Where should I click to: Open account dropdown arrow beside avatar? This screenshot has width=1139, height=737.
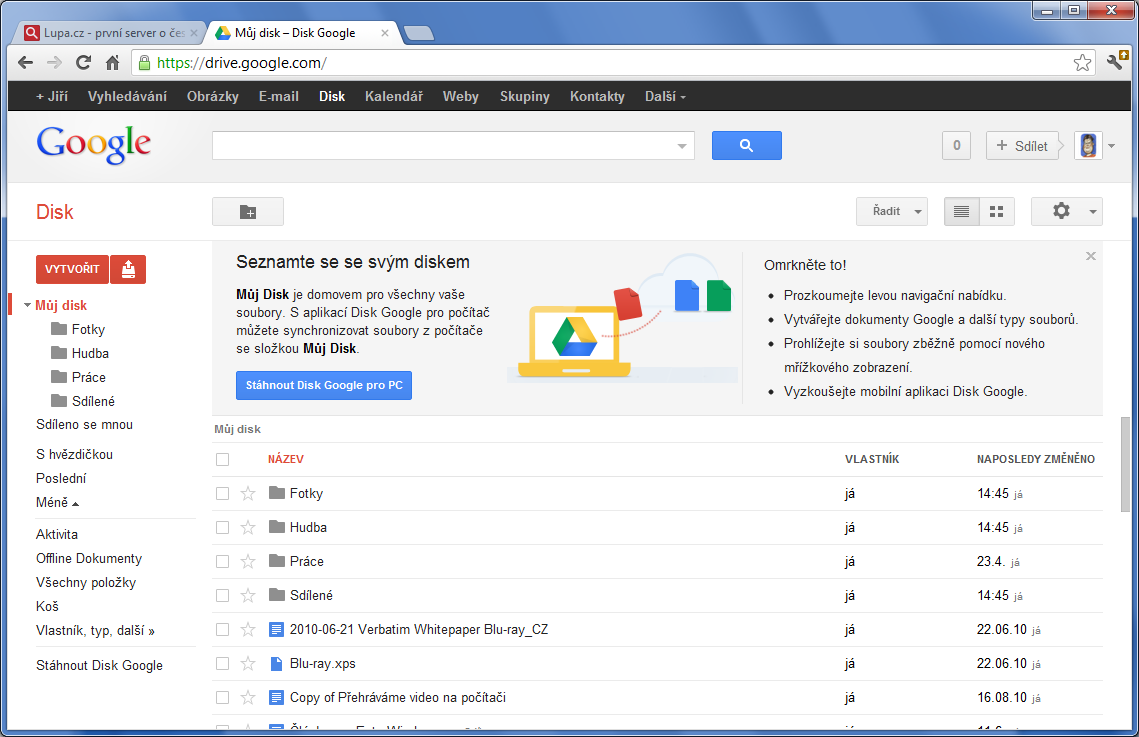pyautogui.click(x=1111, y=146)
